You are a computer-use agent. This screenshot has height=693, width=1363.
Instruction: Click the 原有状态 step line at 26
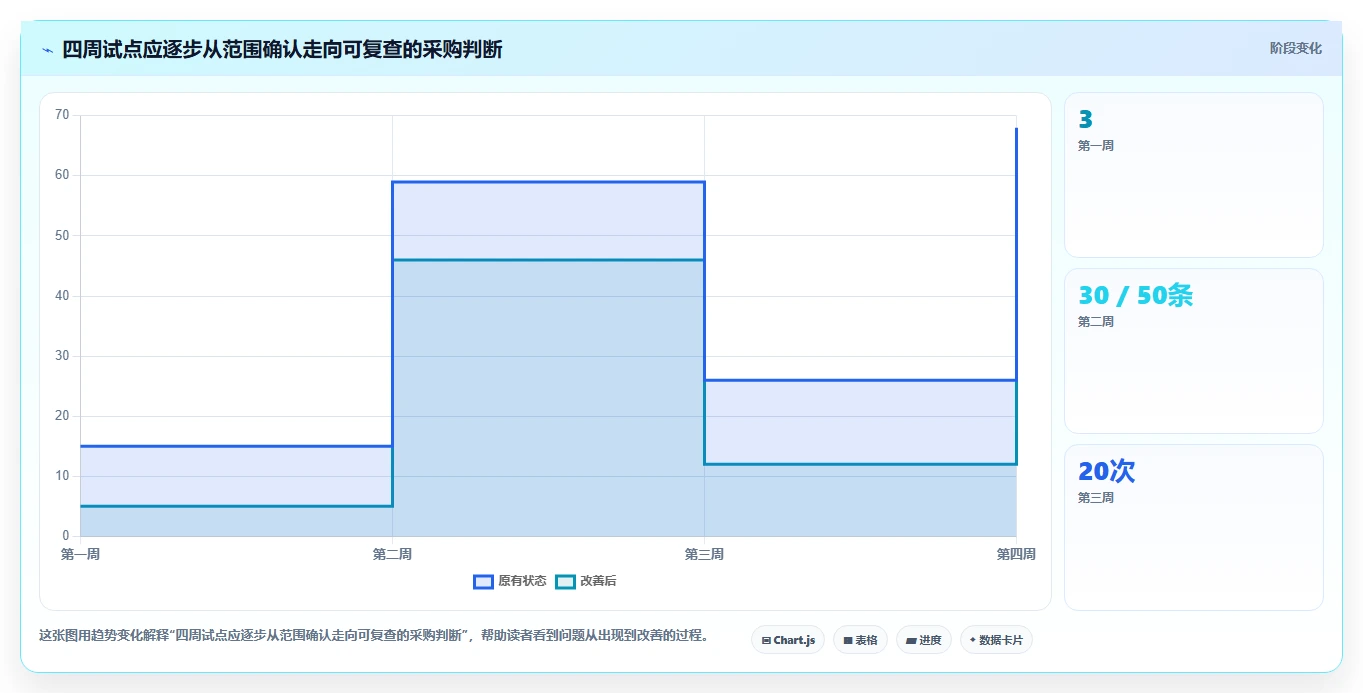pos(860,380)
